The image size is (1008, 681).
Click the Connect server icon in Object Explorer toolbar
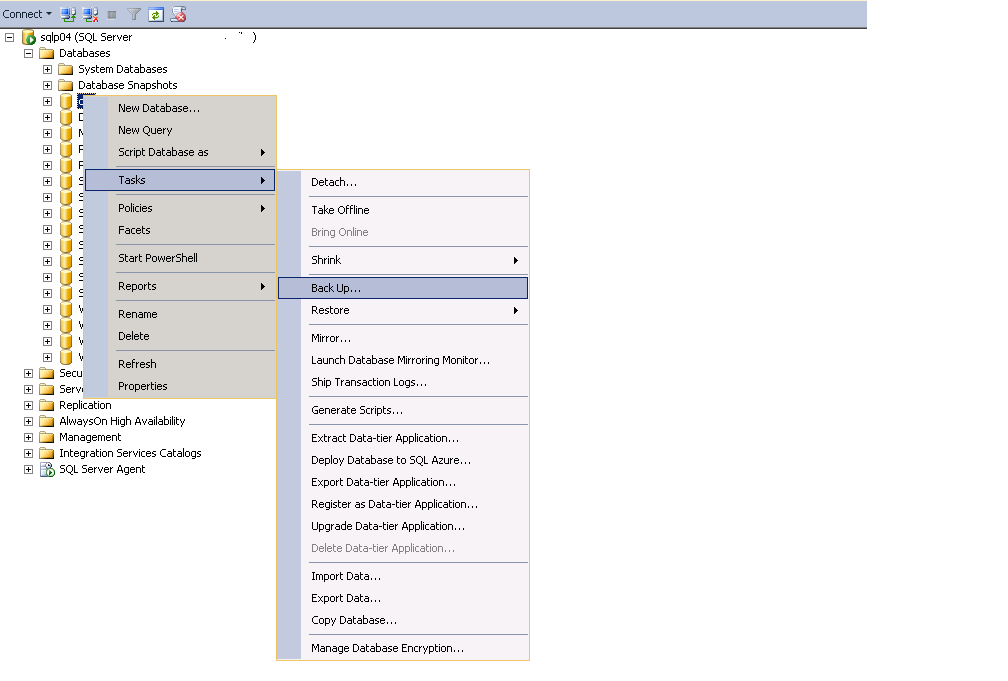tap(67, 14)
